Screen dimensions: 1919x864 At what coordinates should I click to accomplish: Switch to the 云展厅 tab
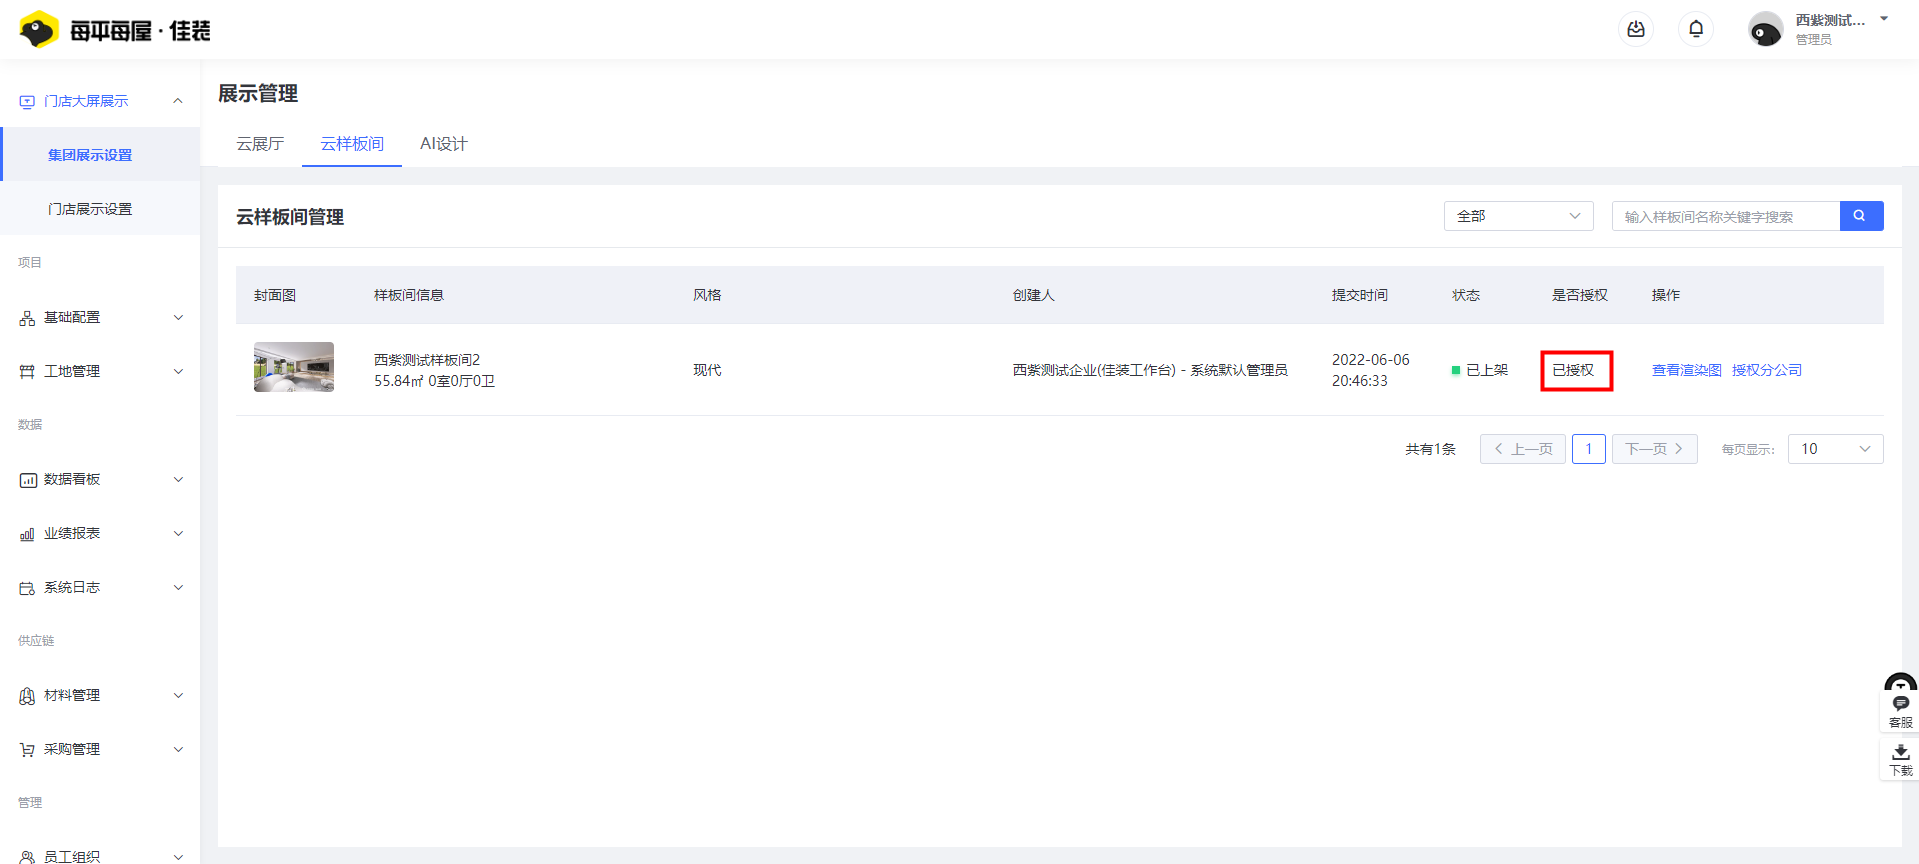click(260, 144)
